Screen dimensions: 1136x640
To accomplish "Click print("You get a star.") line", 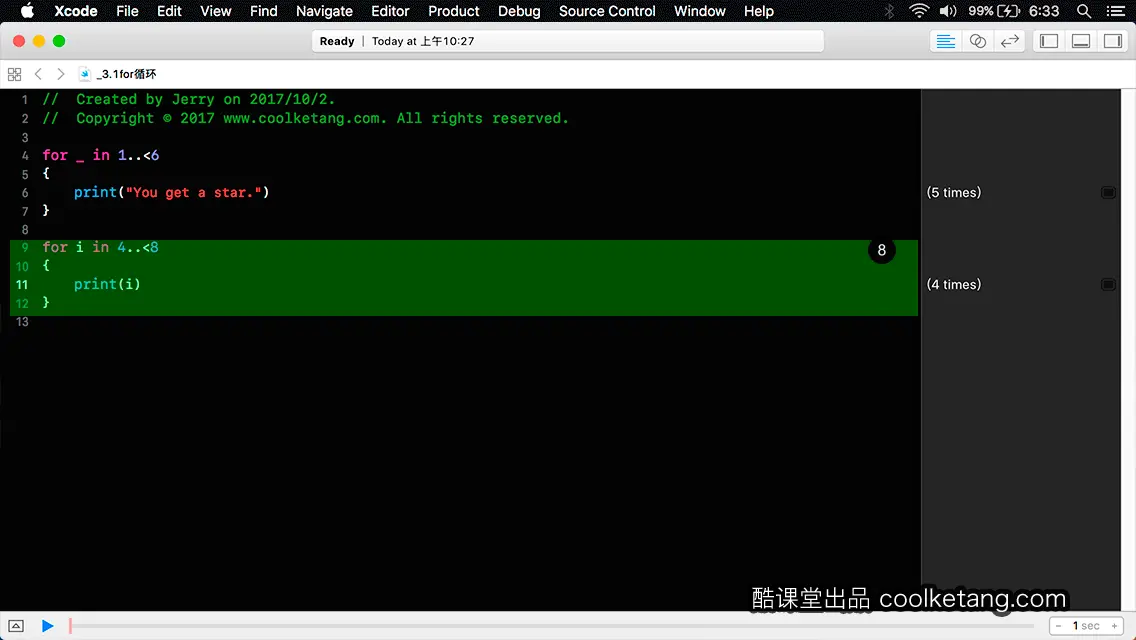I will point(171,192).
